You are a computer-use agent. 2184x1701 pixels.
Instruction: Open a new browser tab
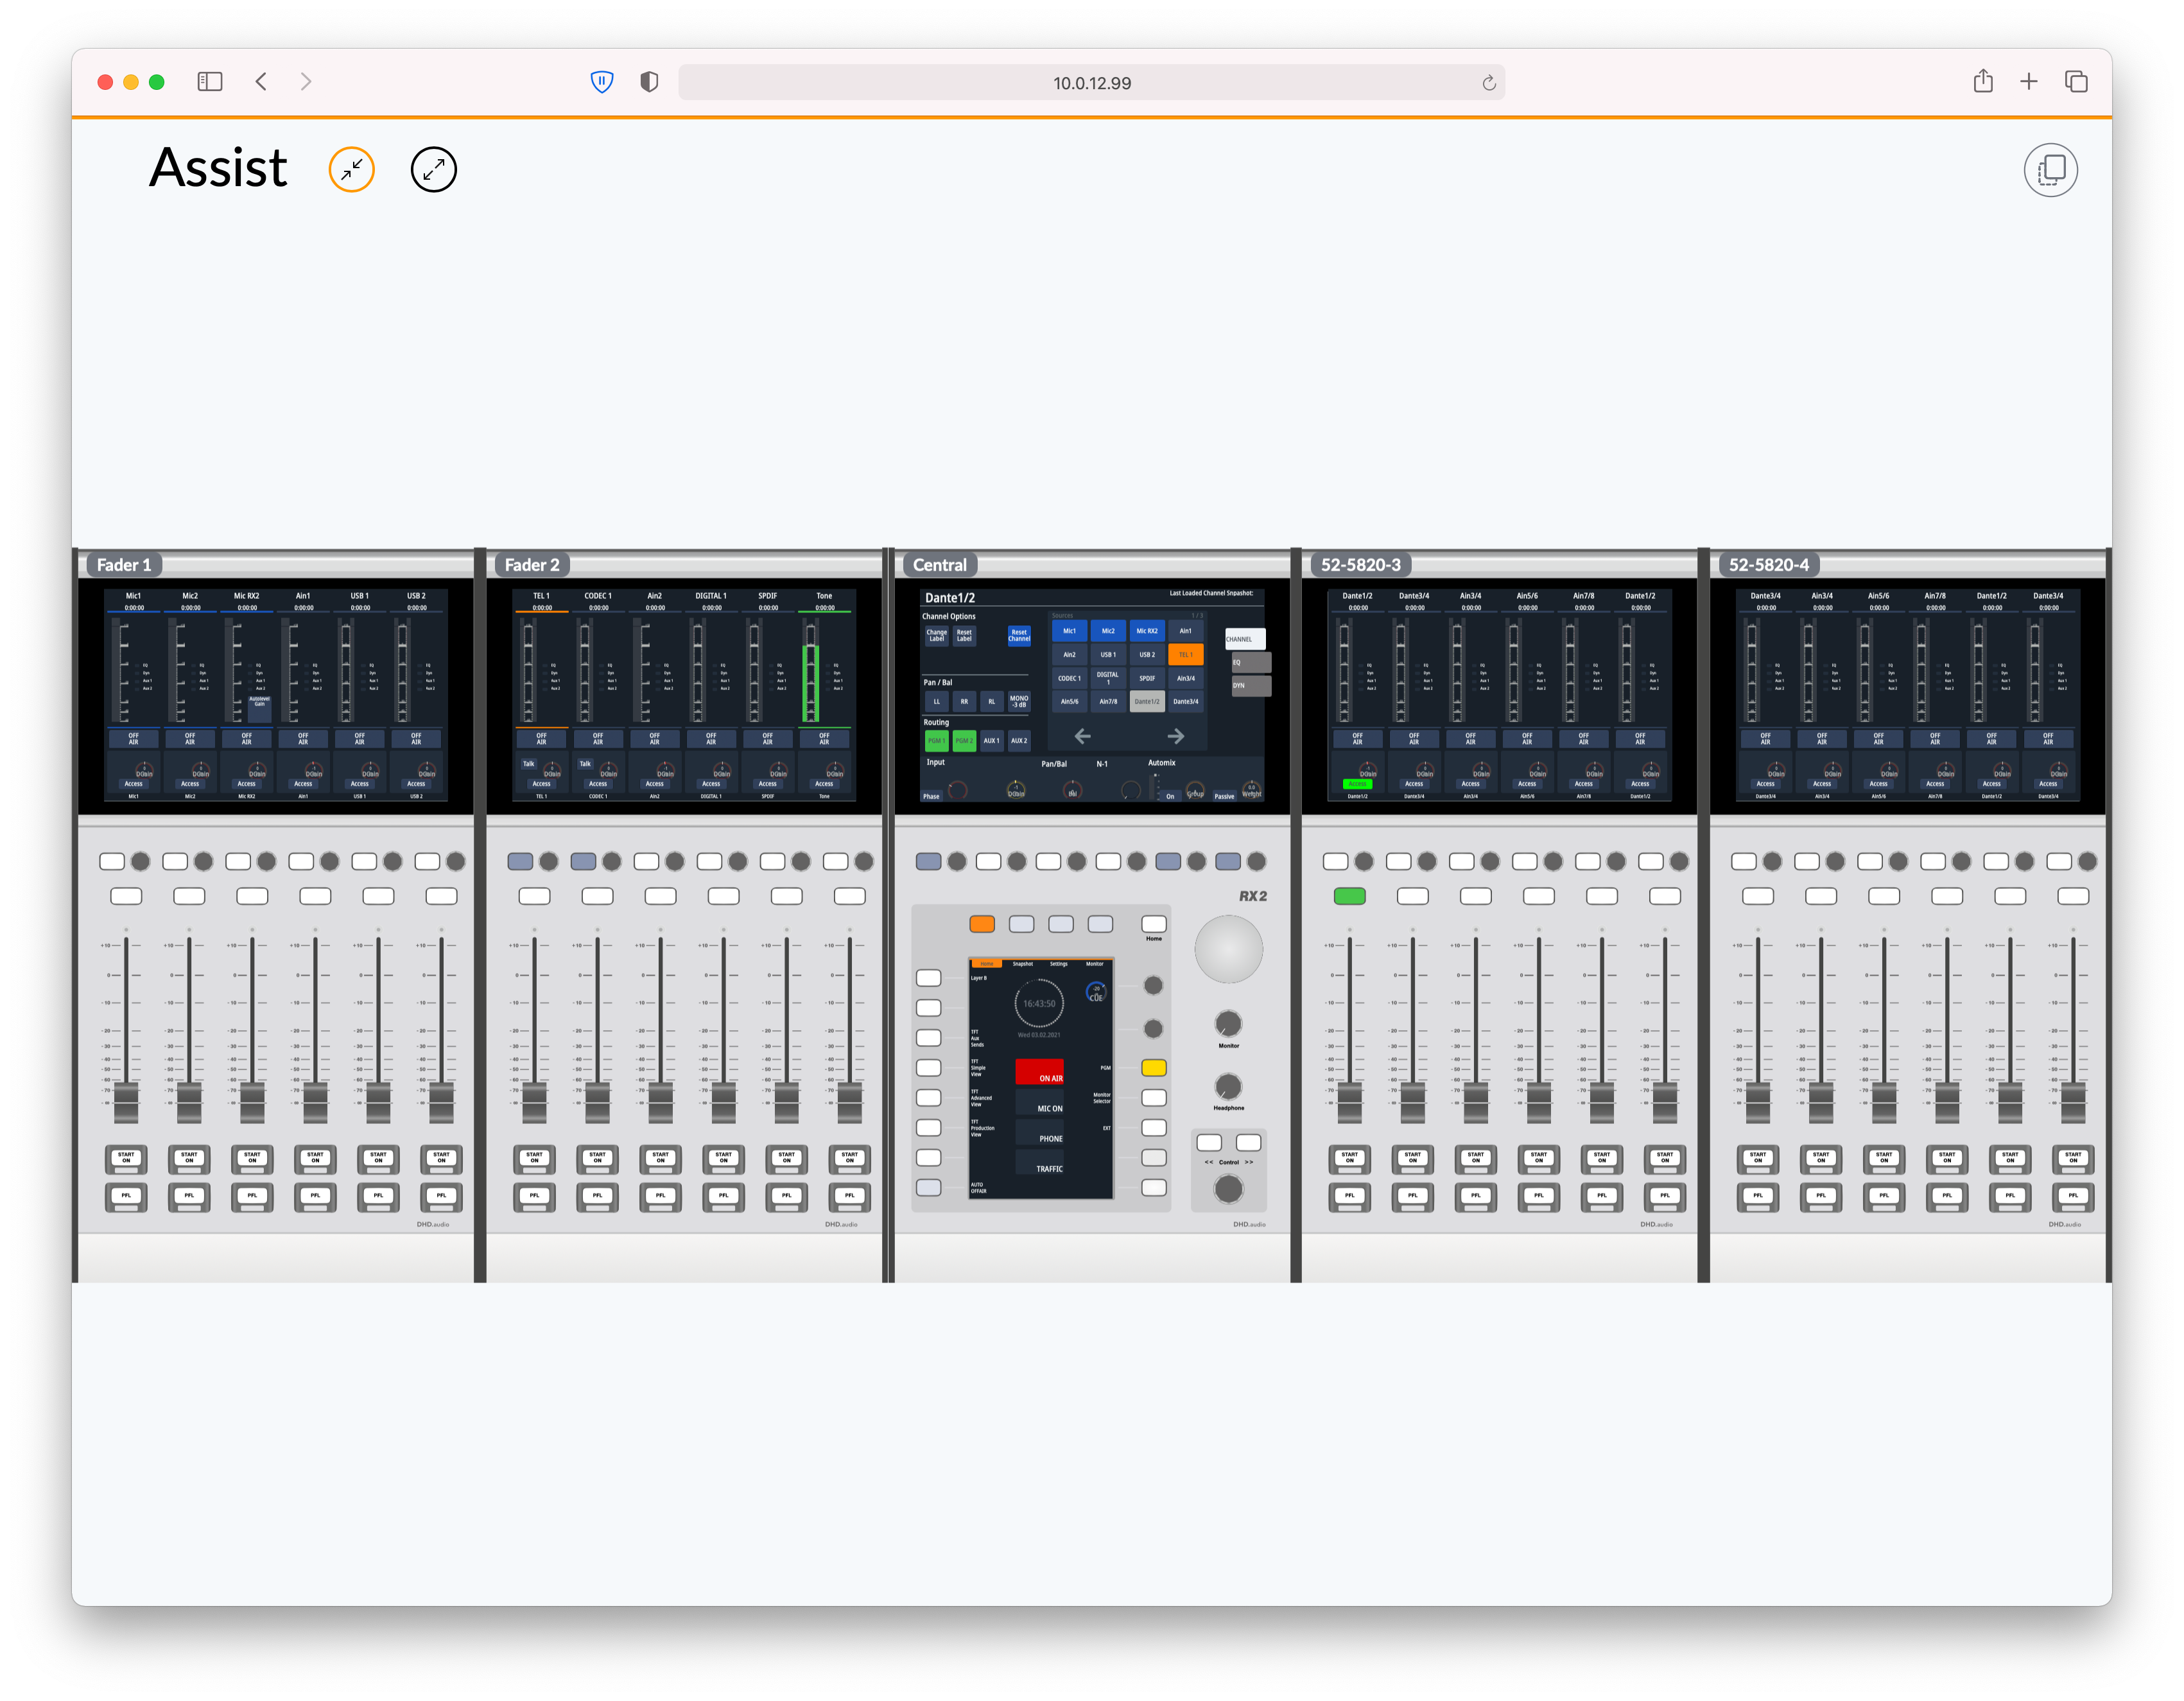[2029, 82]
